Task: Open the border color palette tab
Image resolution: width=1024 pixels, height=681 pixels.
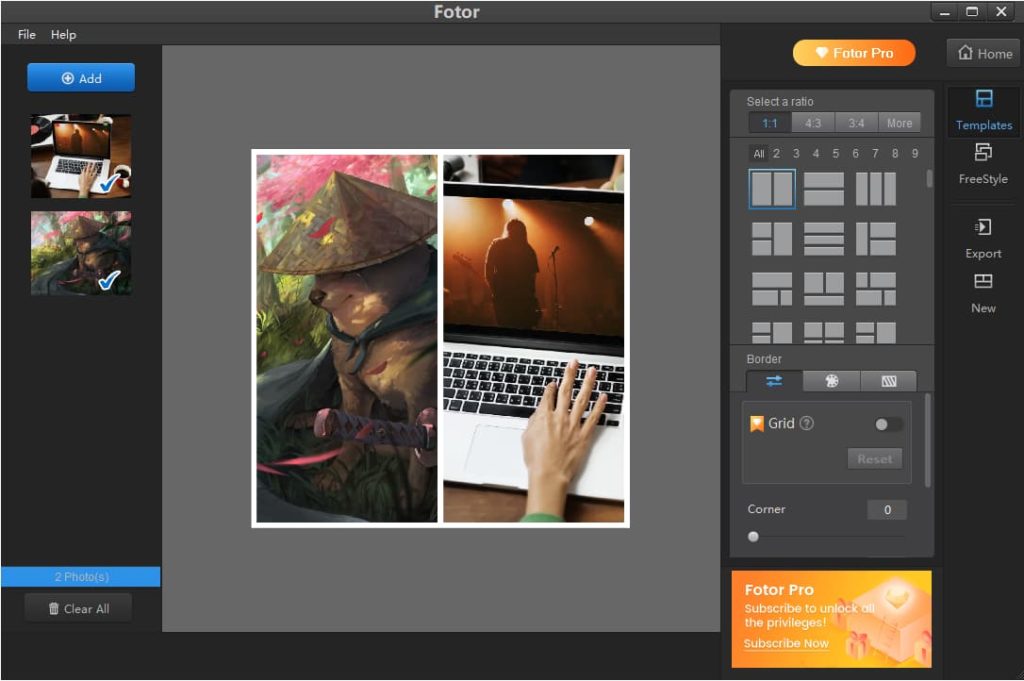Action: pos(831,381)
